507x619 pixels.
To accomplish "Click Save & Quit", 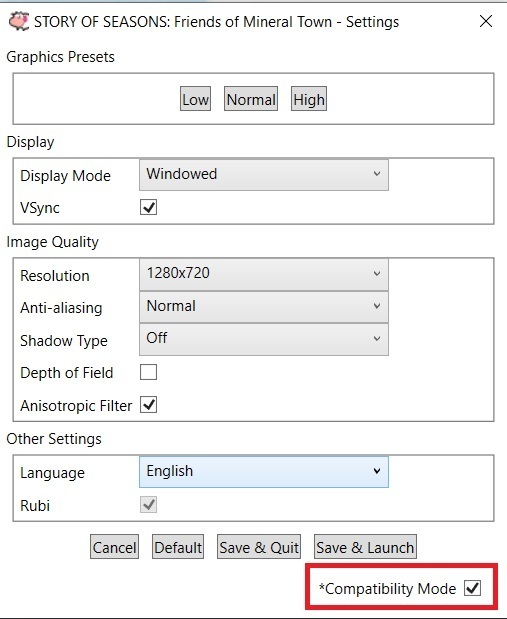I will 259,547.
